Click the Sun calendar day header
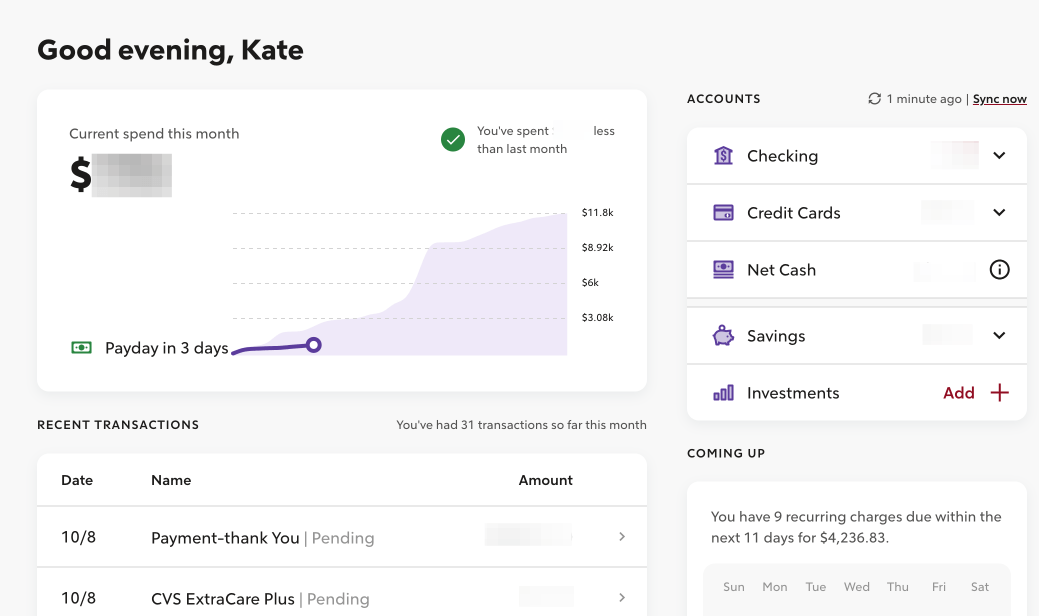 734,587
